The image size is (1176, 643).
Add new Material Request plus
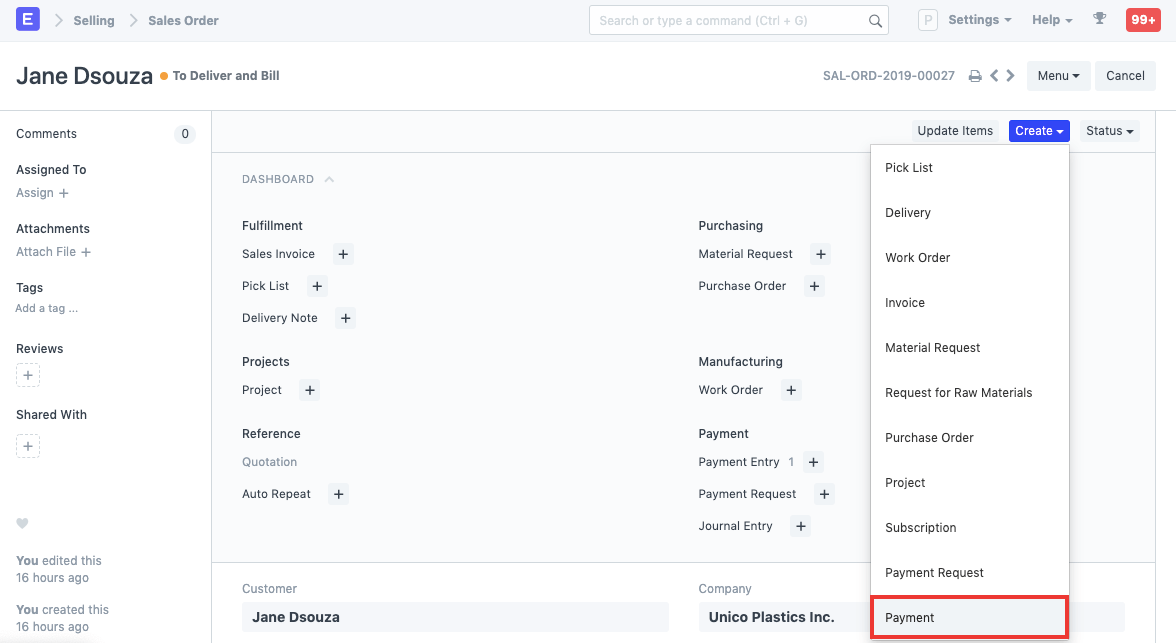point(820,254)
